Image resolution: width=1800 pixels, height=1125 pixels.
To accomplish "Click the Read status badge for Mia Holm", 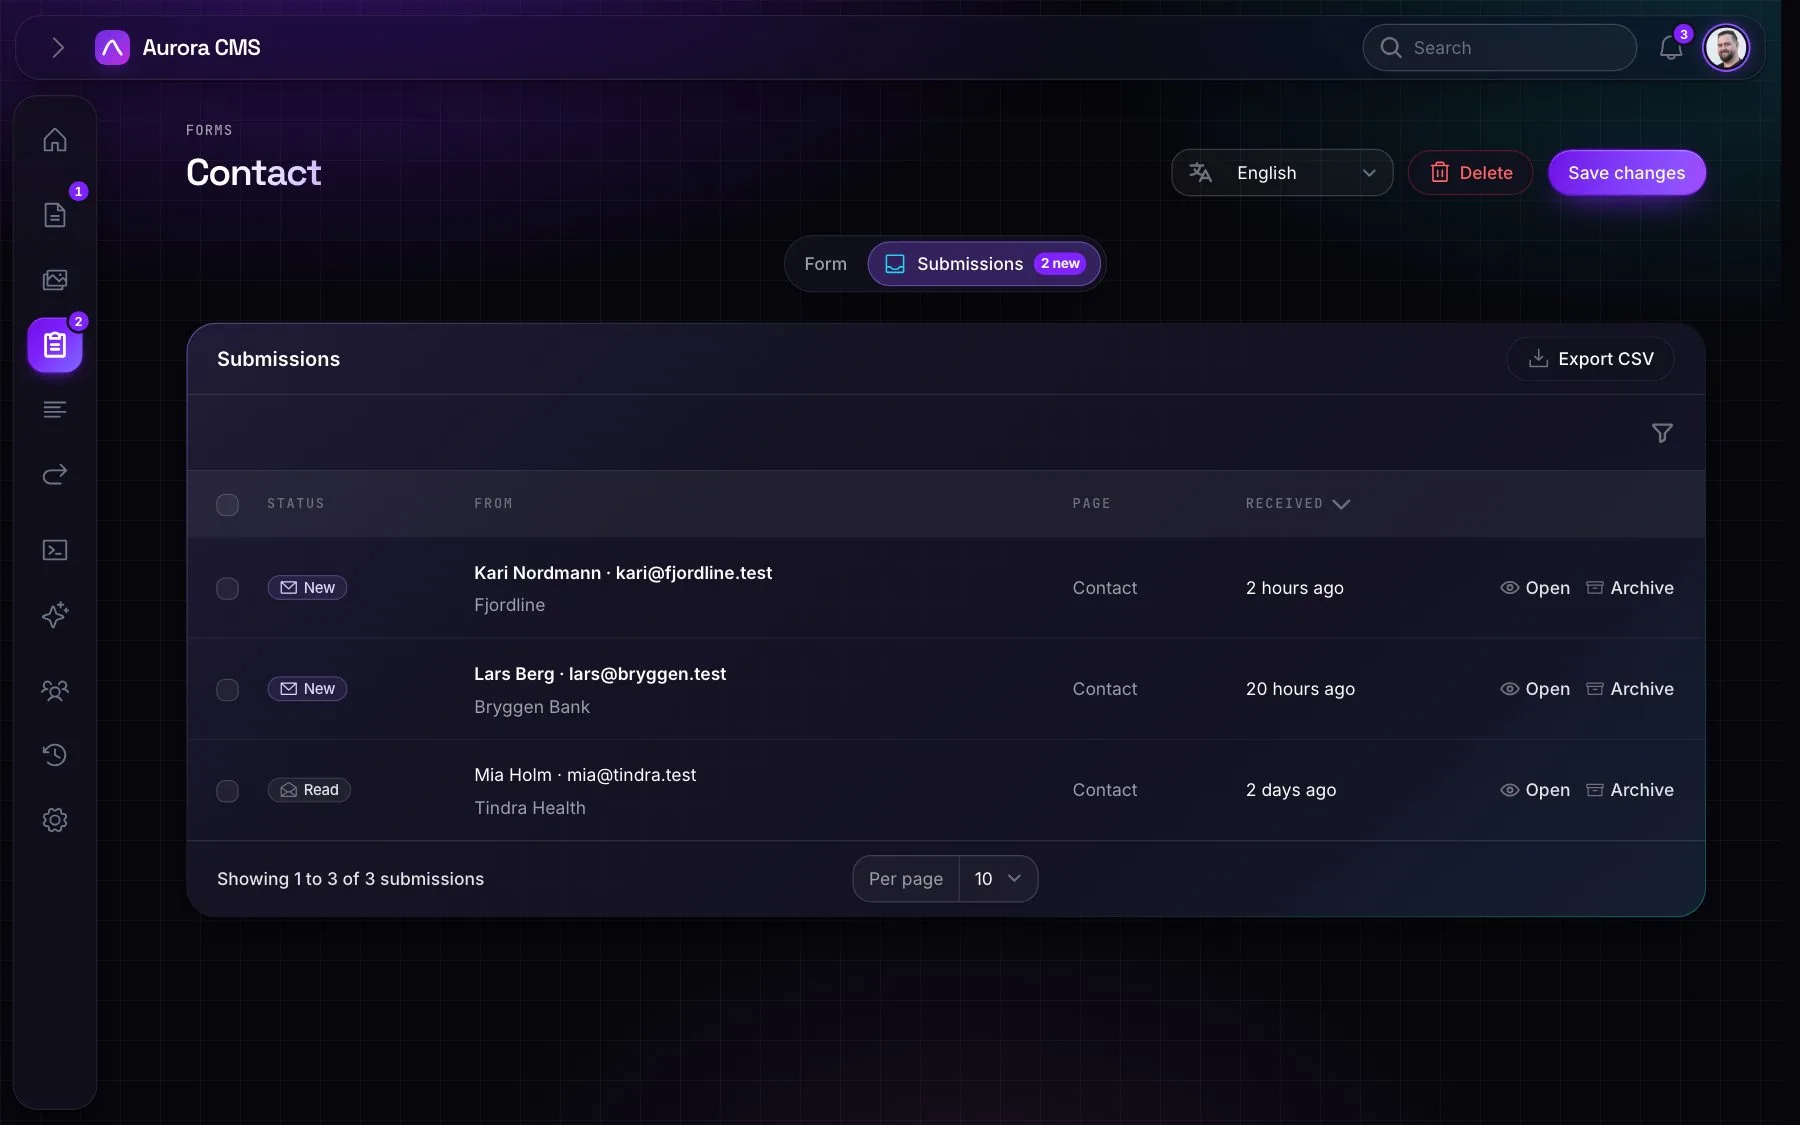I will click(x=309, y=790).
